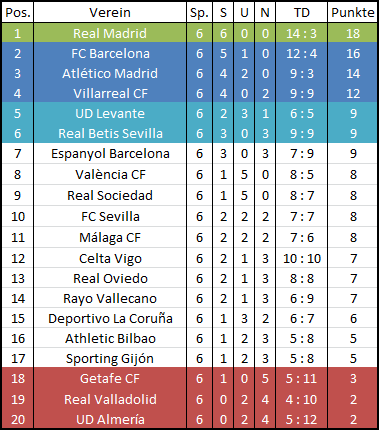Click the Athletic Bilbao entry
Image resolution: width=379 pixels, height=430 pixels.
tap(110, 339)
